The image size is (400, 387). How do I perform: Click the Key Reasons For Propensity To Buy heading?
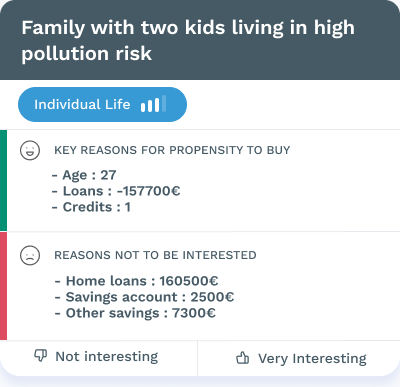[x=172, y=150]
